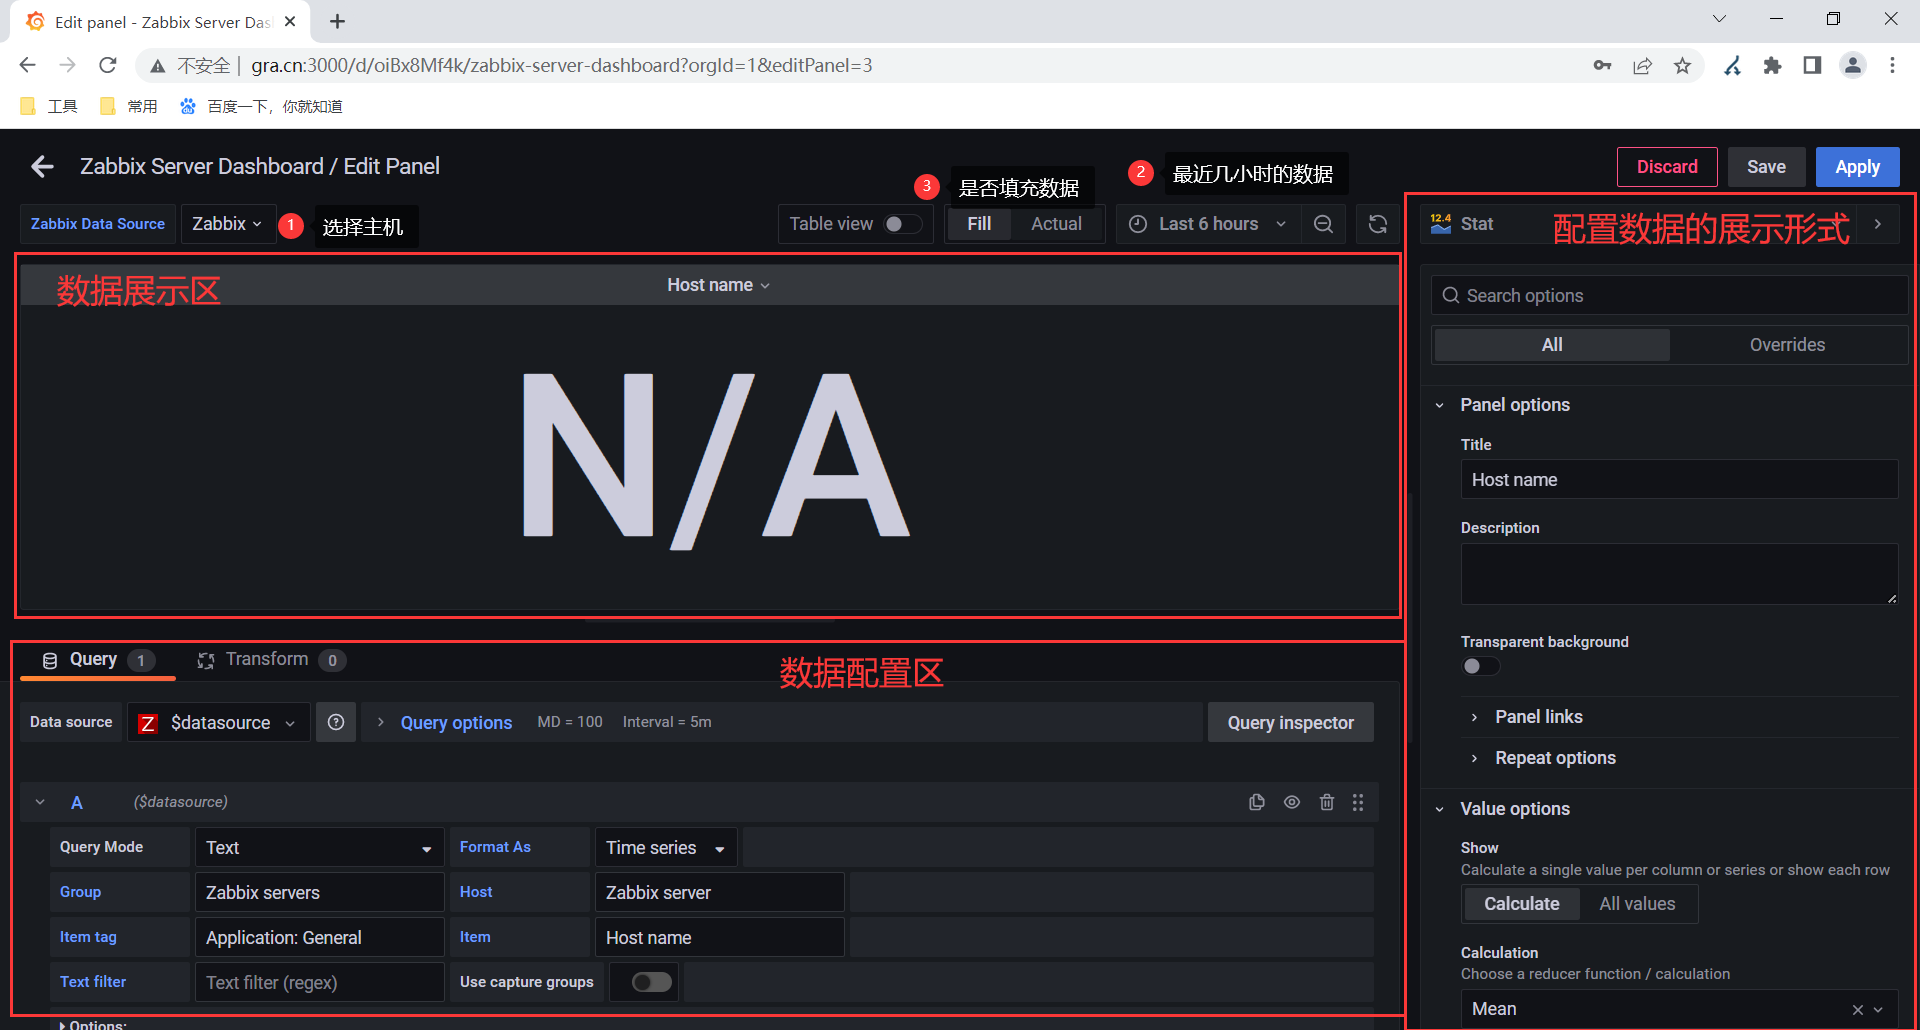
Task: Edit the panel Title field
Action: [x=1679, y=480]
